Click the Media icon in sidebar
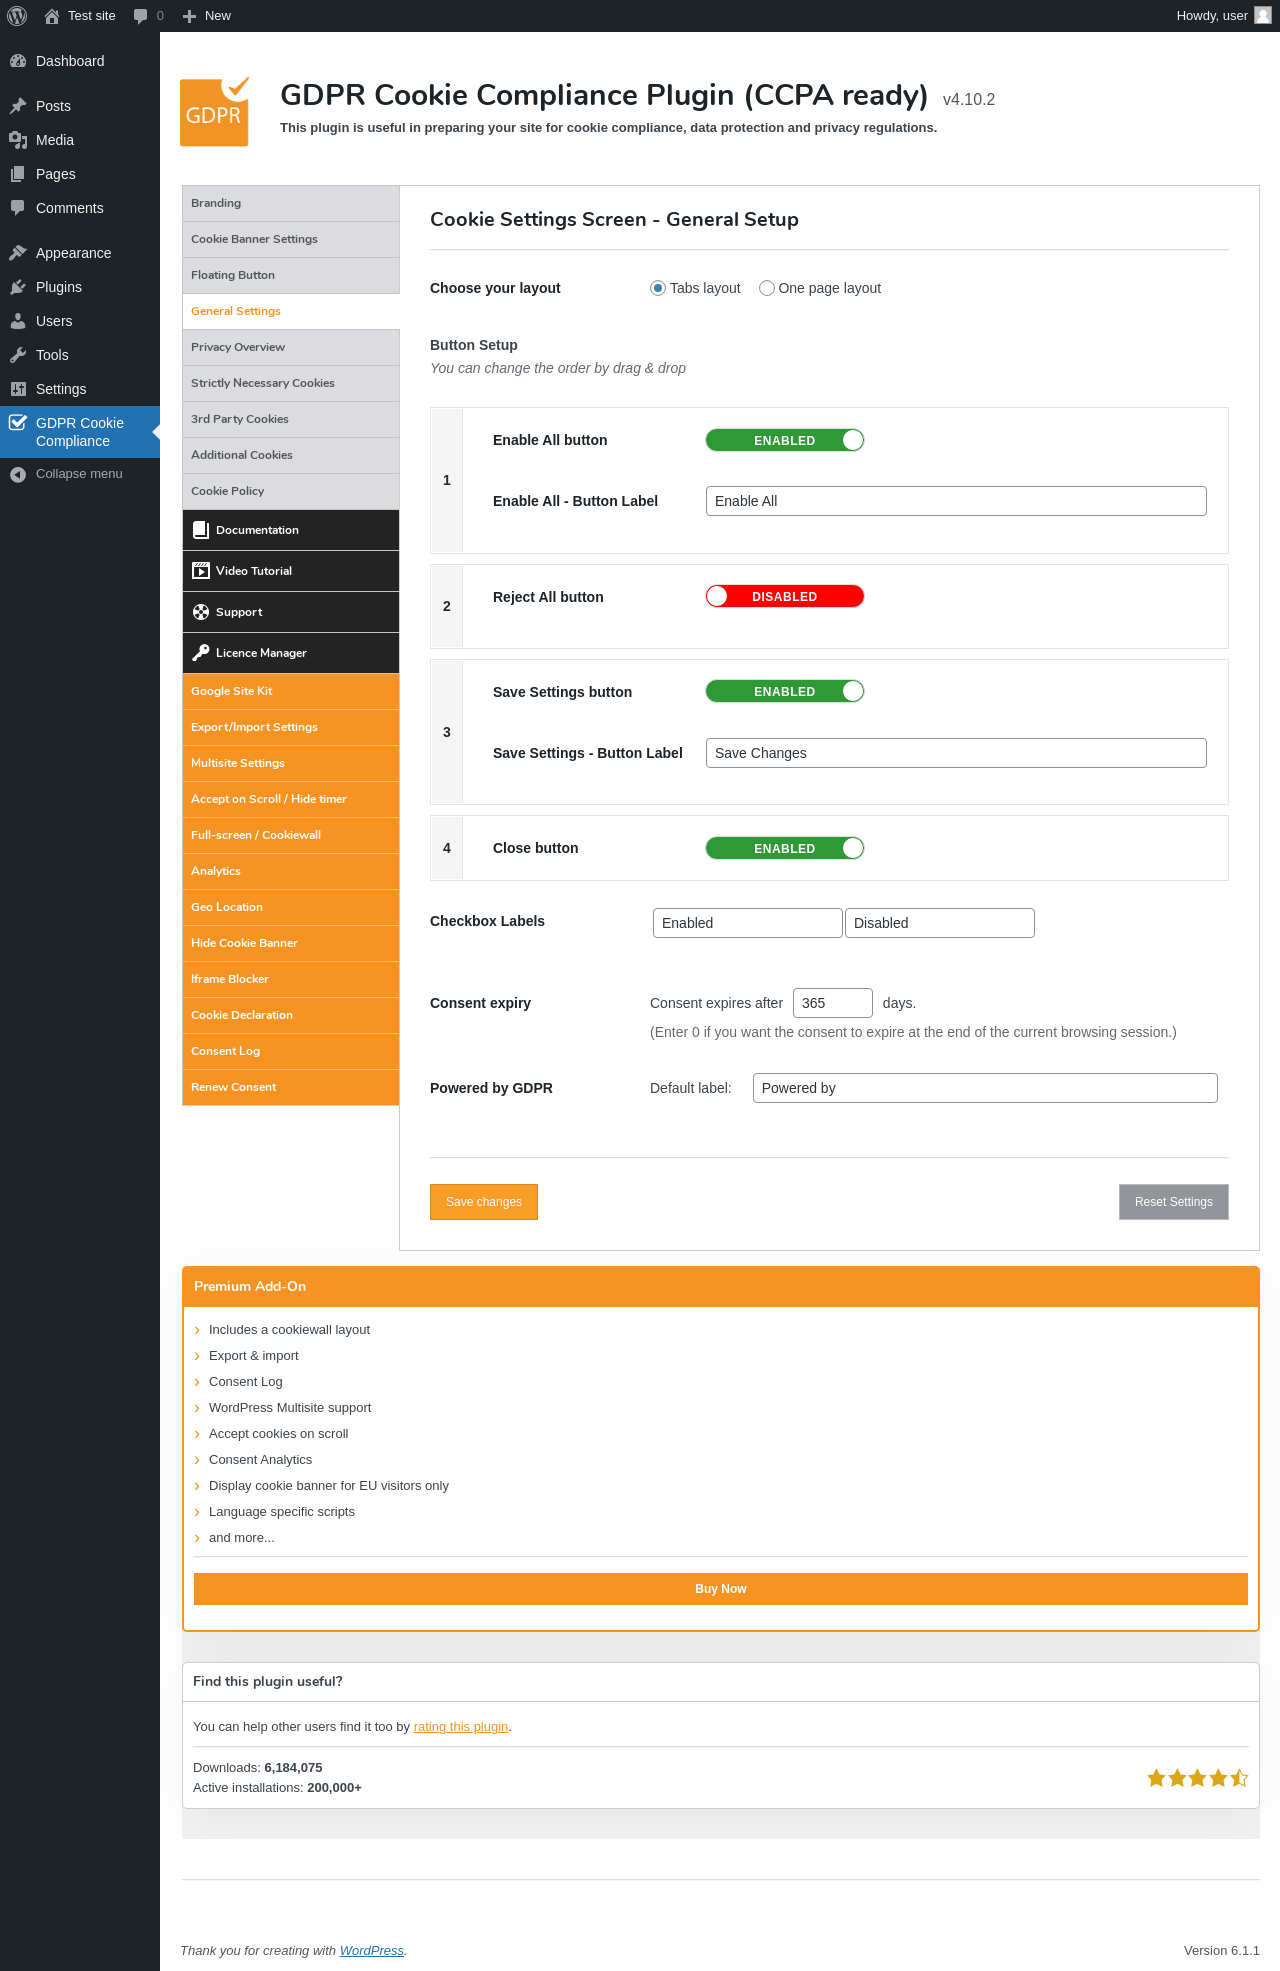1280x1971 pixels. click(x=18, y=140)
